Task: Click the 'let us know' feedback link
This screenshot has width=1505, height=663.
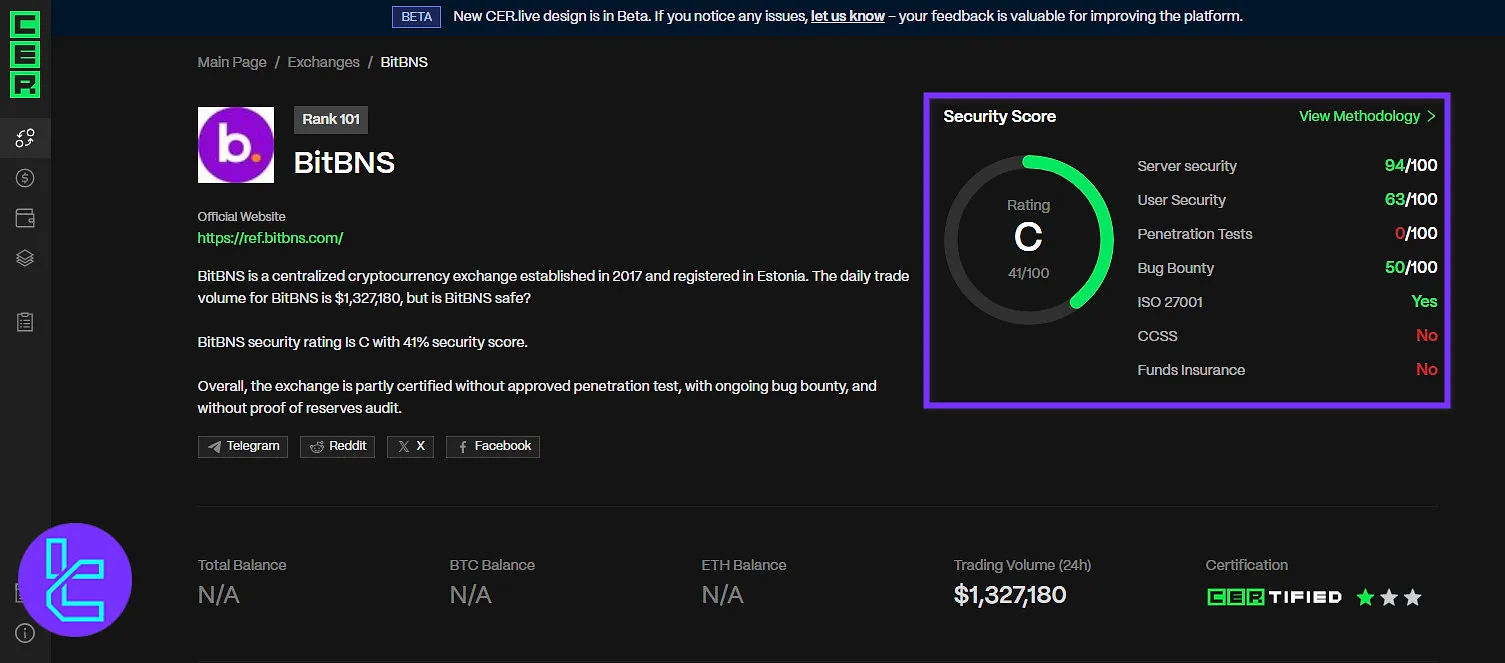Action: pos(847,16)
